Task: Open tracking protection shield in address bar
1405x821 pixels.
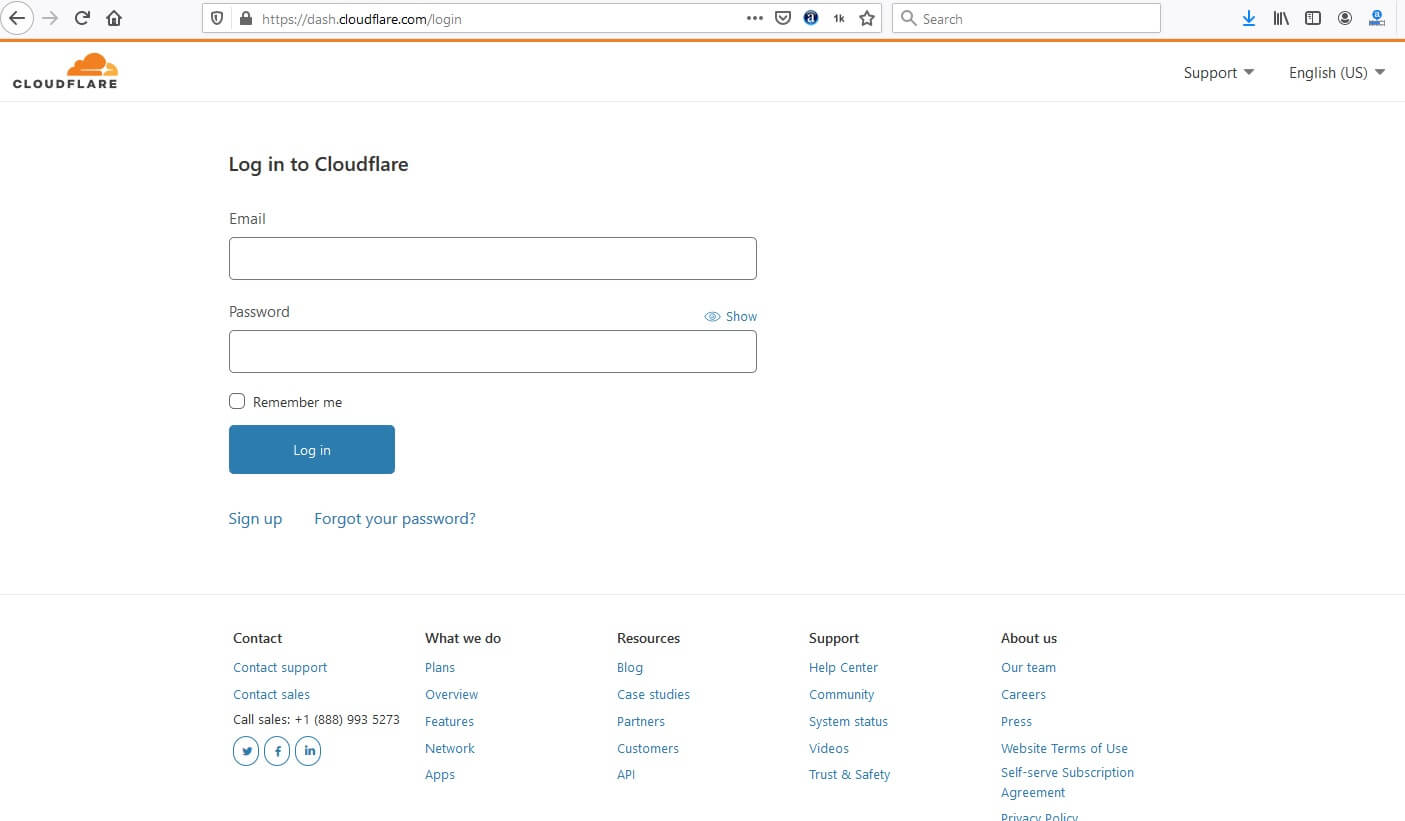Action: pyautogui.click(x=218, y=18)
